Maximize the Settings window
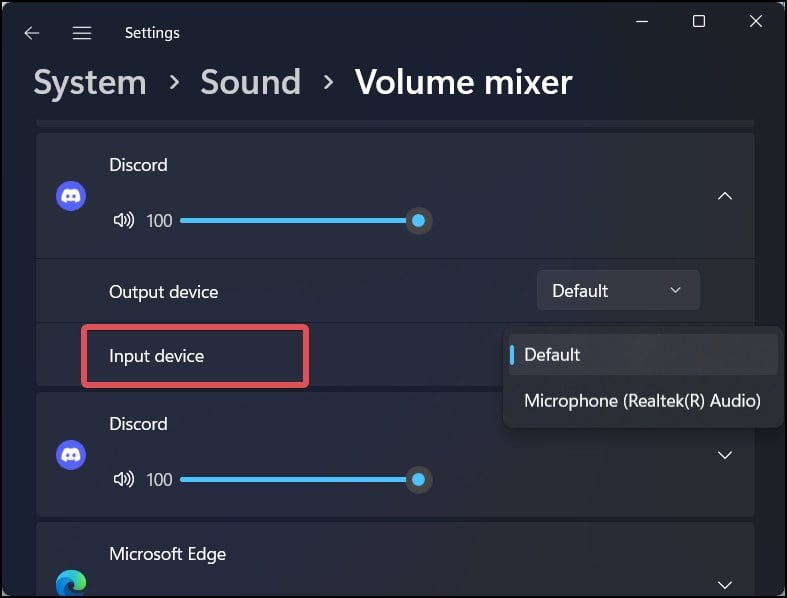The height and width of the screenshot is (598, 787). pyautogui.click(x=699, y=21)
